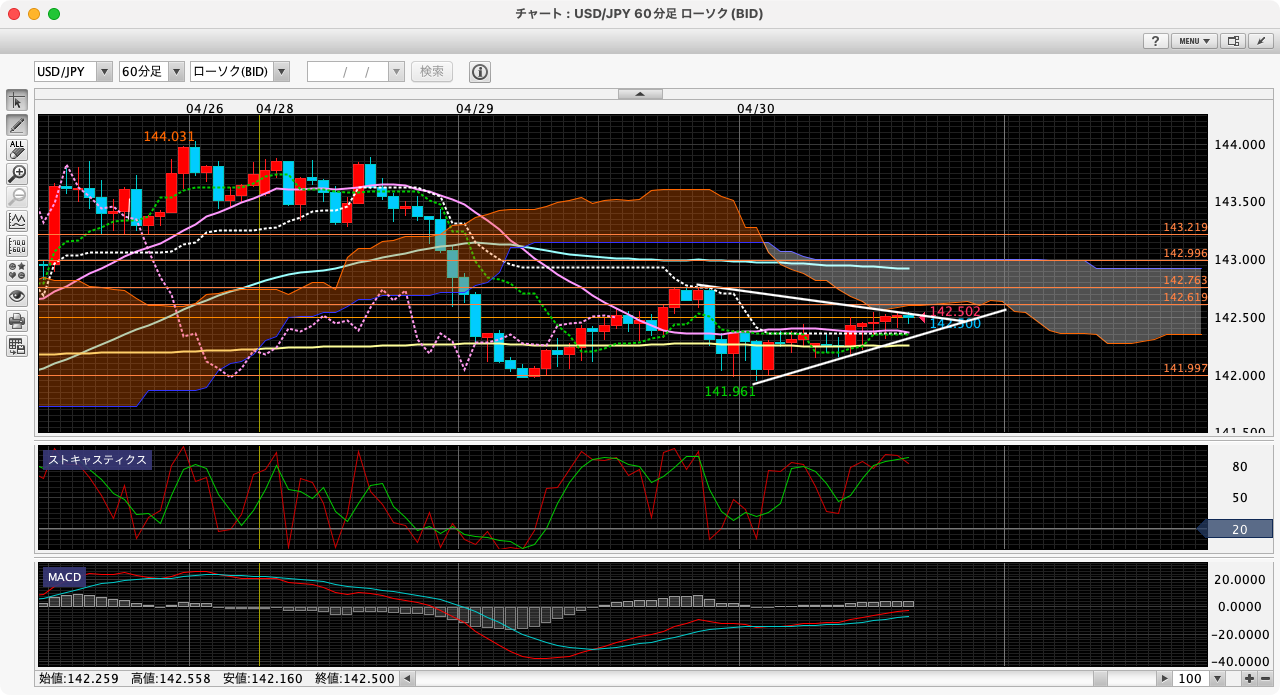Collapse the top panel expander arrow
This screenshot has height=695, width=1280.
[x=640, y=94]
